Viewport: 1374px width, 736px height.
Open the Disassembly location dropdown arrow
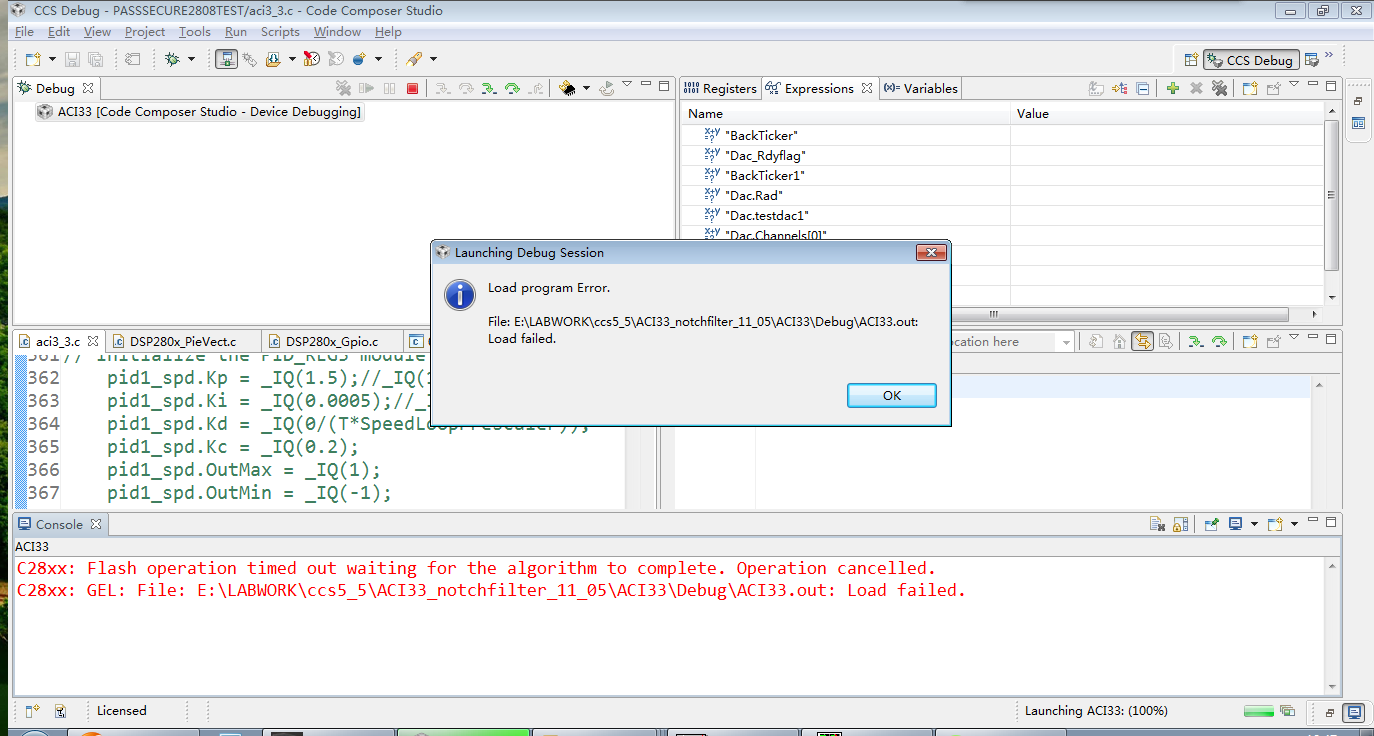[1065, 342]
